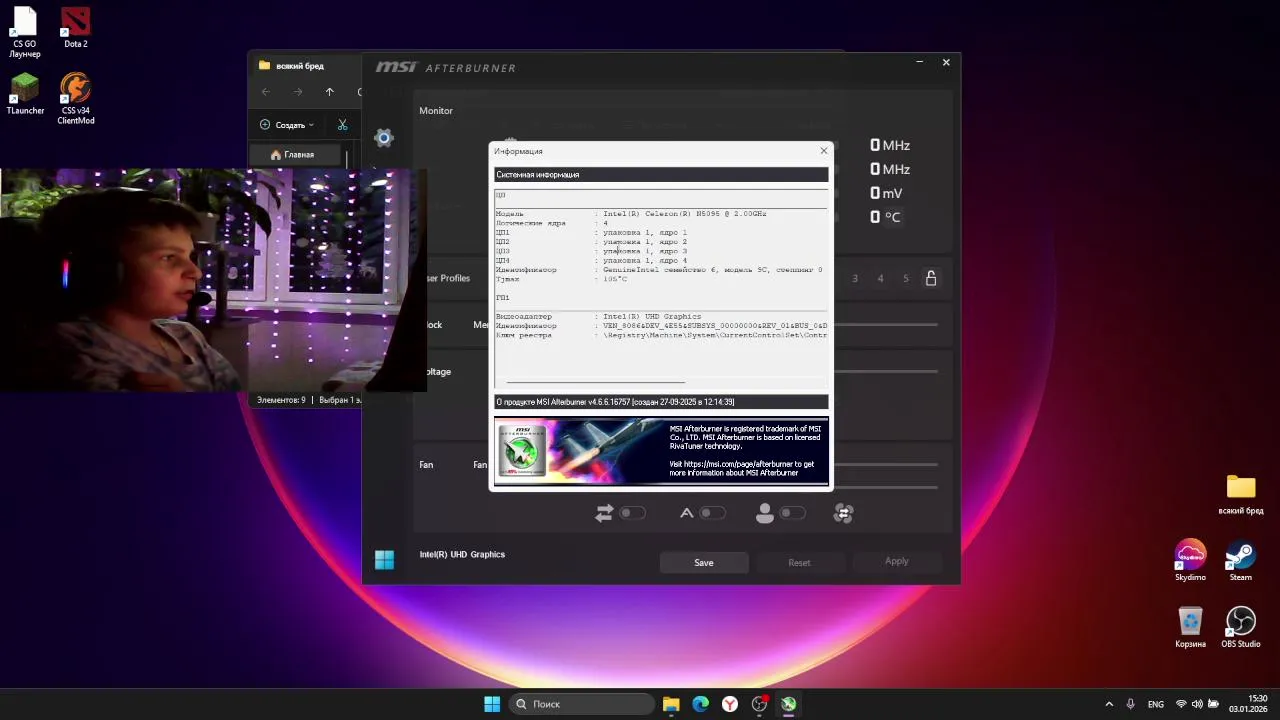Click the Windows logo icon in Afterburner
The height and width of the screenshot is (720, 1280).
click(x=385, y=560)
